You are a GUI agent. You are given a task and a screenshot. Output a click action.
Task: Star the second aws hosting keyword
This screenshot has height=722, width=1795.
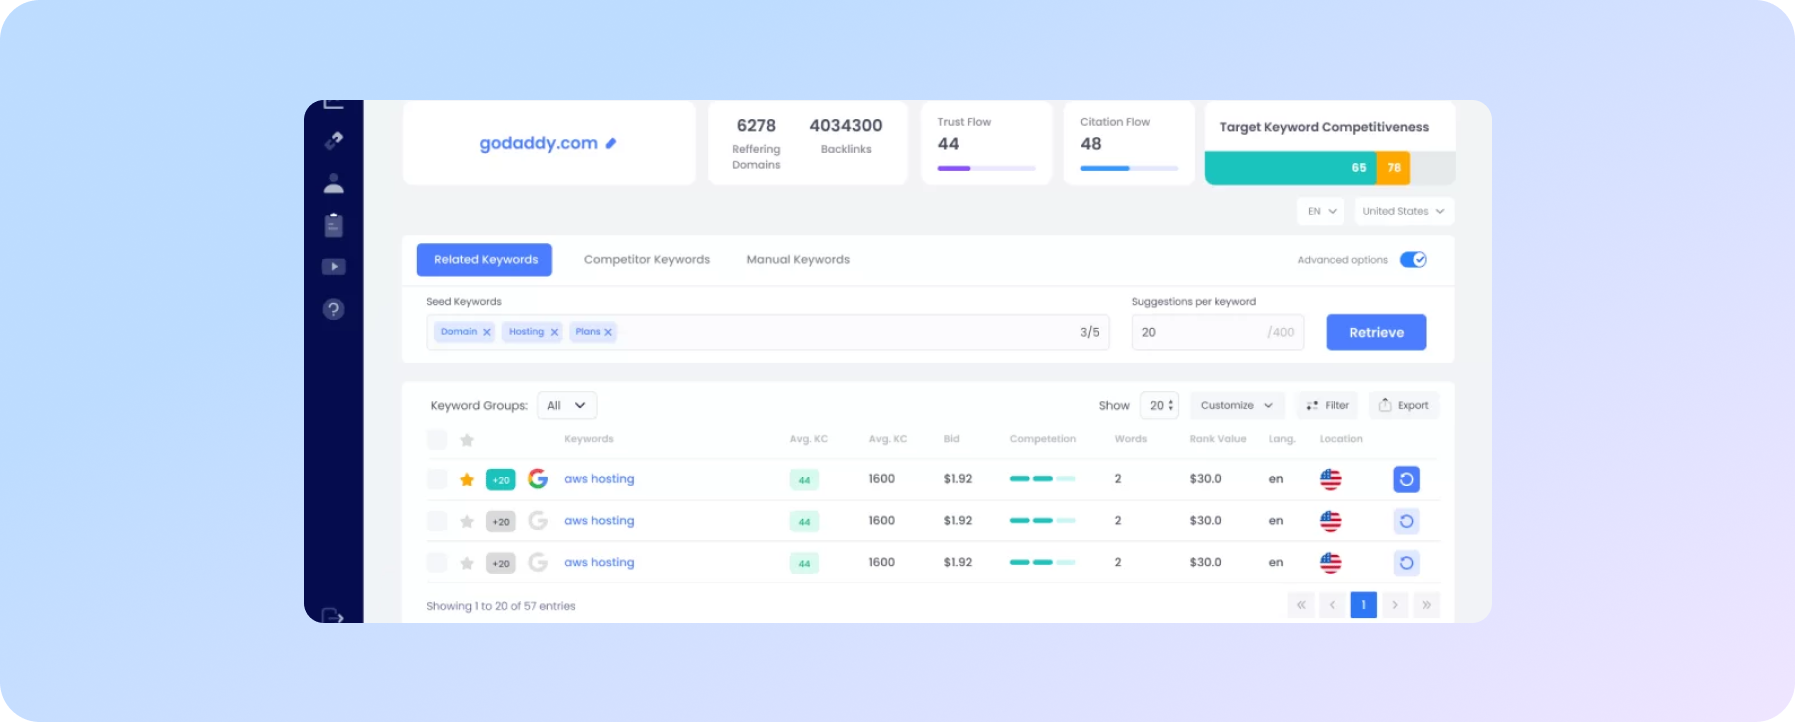pyautogui.click(x=466, y=521)
